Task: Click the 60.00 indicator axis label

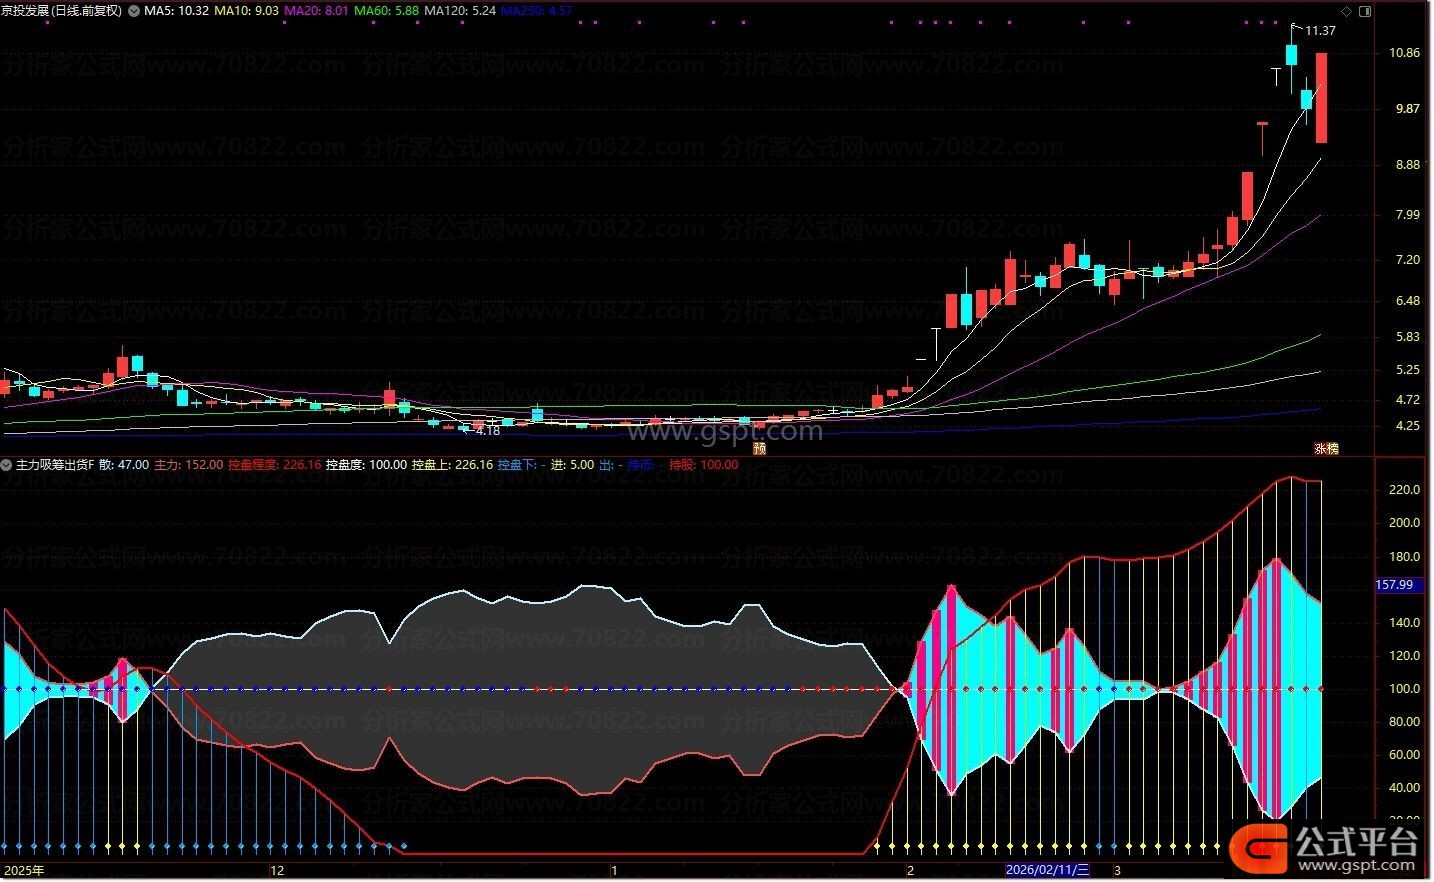Action: tap(1405, 755)
